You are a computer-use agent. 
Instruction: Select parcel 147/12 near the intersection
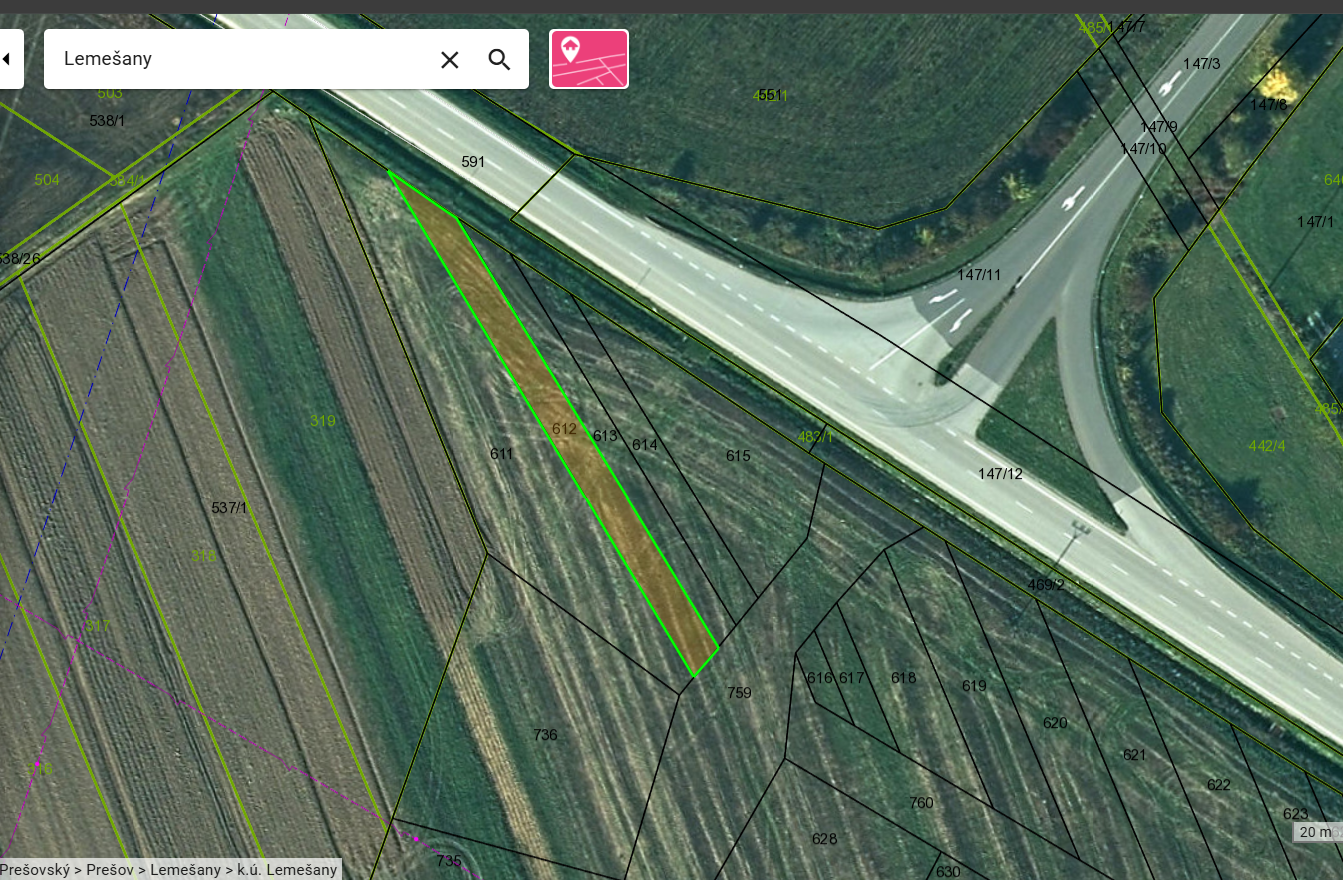coord(999,474)
